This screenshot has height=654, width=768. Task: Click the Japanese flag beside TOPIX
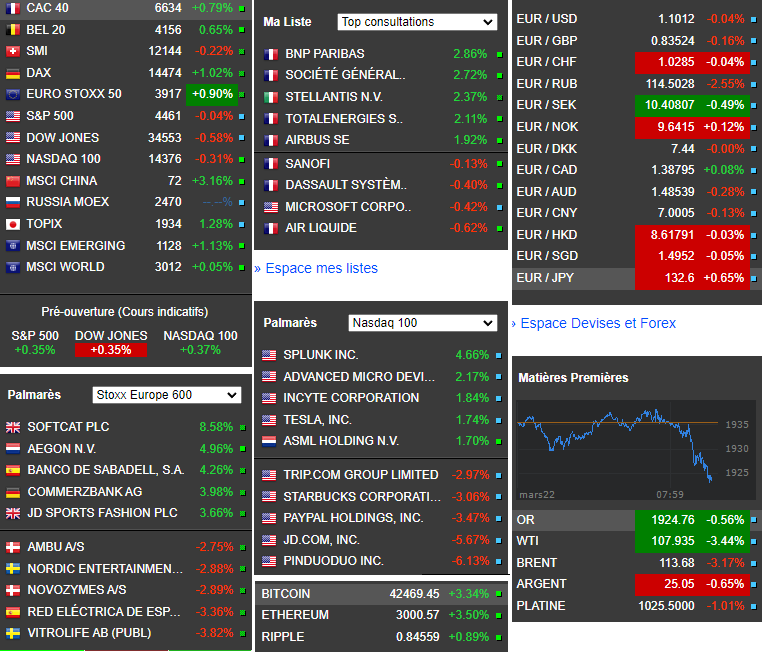point(13,224)
